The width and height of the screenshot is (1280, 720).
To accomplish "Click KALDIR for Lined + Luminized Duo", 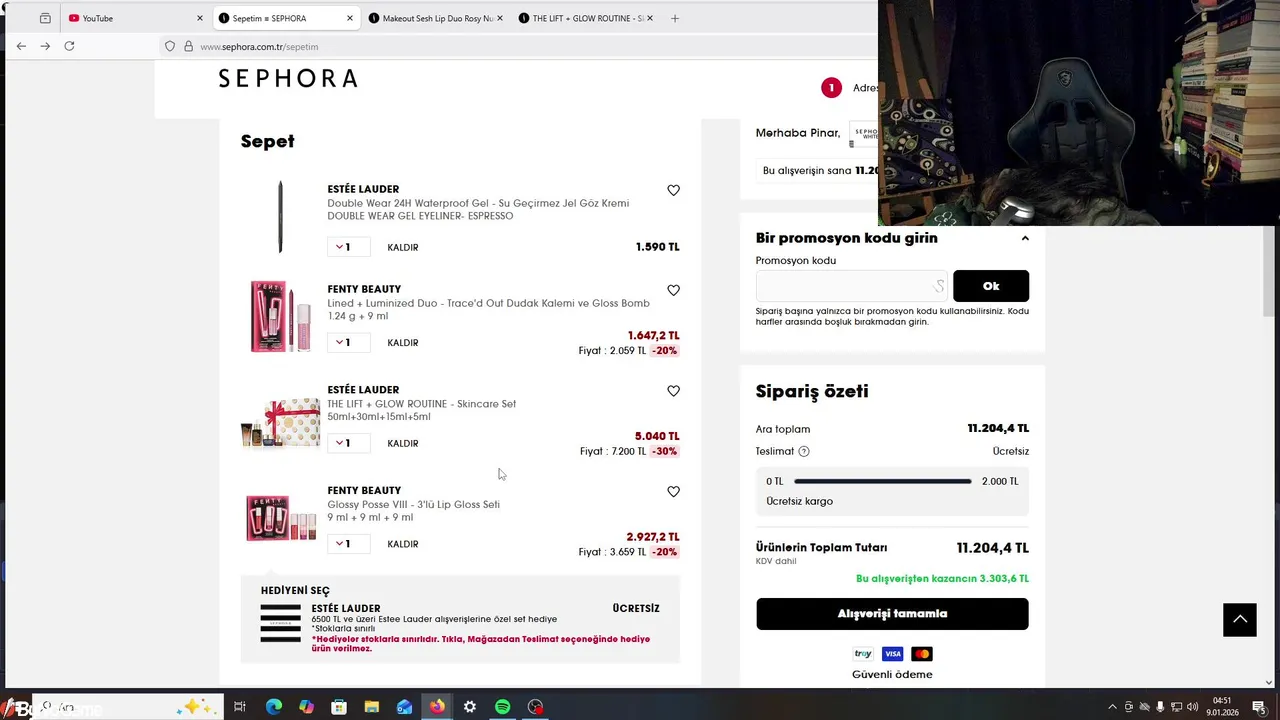I will pyautogui.click(x=403, y=343).
